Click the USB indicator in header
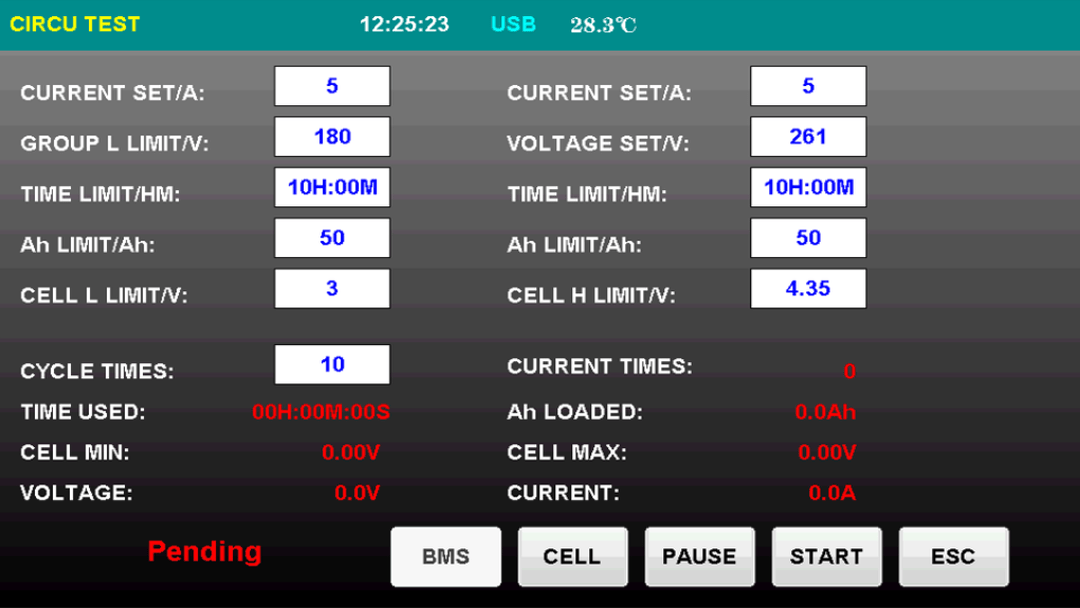This screenshot has height=608, width=1080. point(513,24)
